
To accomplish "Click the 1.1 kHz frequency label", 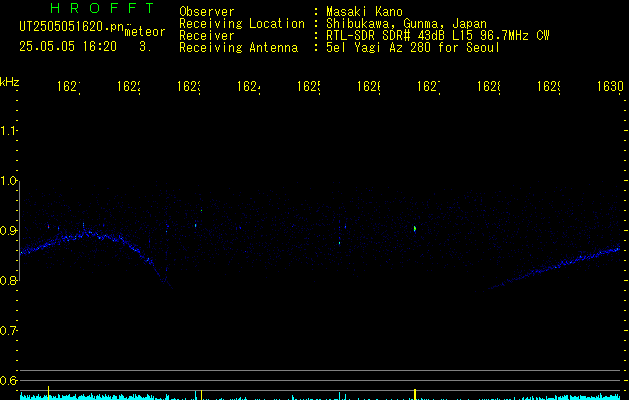I will 8,131.
